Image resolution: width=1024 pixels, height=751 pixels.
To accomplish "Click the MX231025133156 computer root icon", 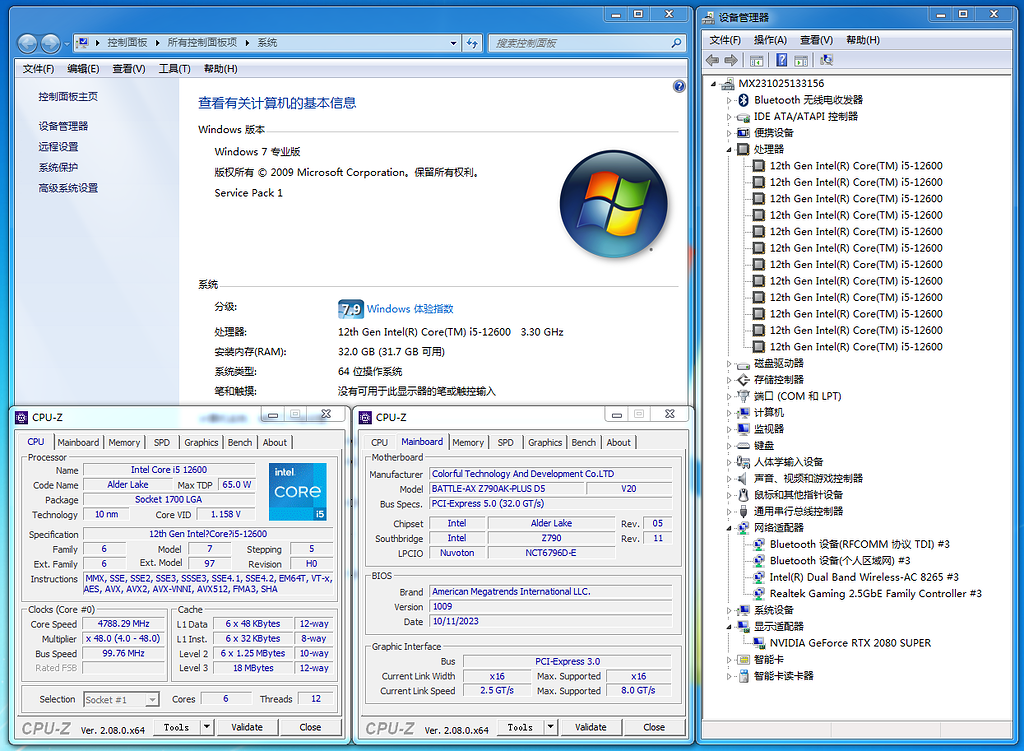I will click(728, 84).
